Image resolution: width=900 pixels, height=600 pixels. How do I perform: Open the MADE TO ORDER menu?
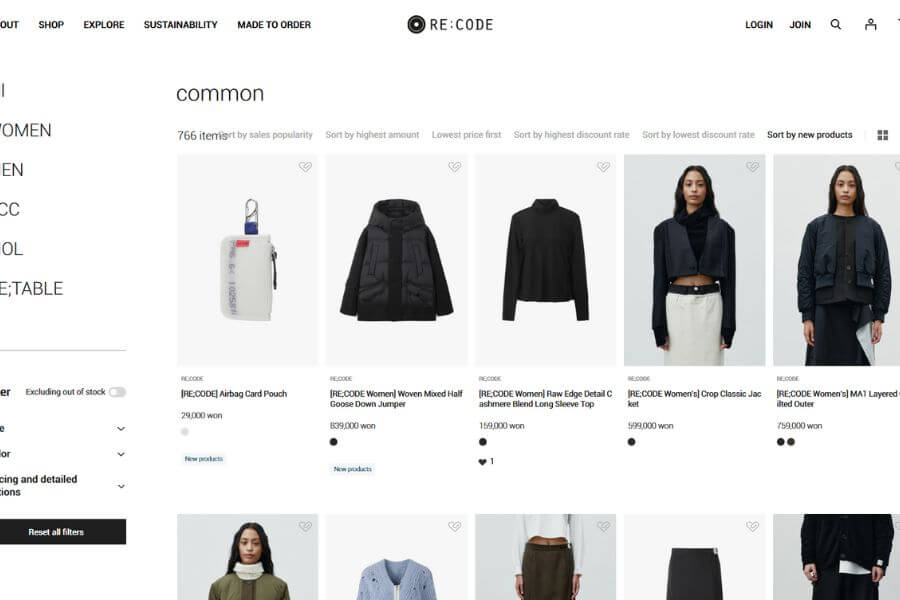(x=274, y=25)
